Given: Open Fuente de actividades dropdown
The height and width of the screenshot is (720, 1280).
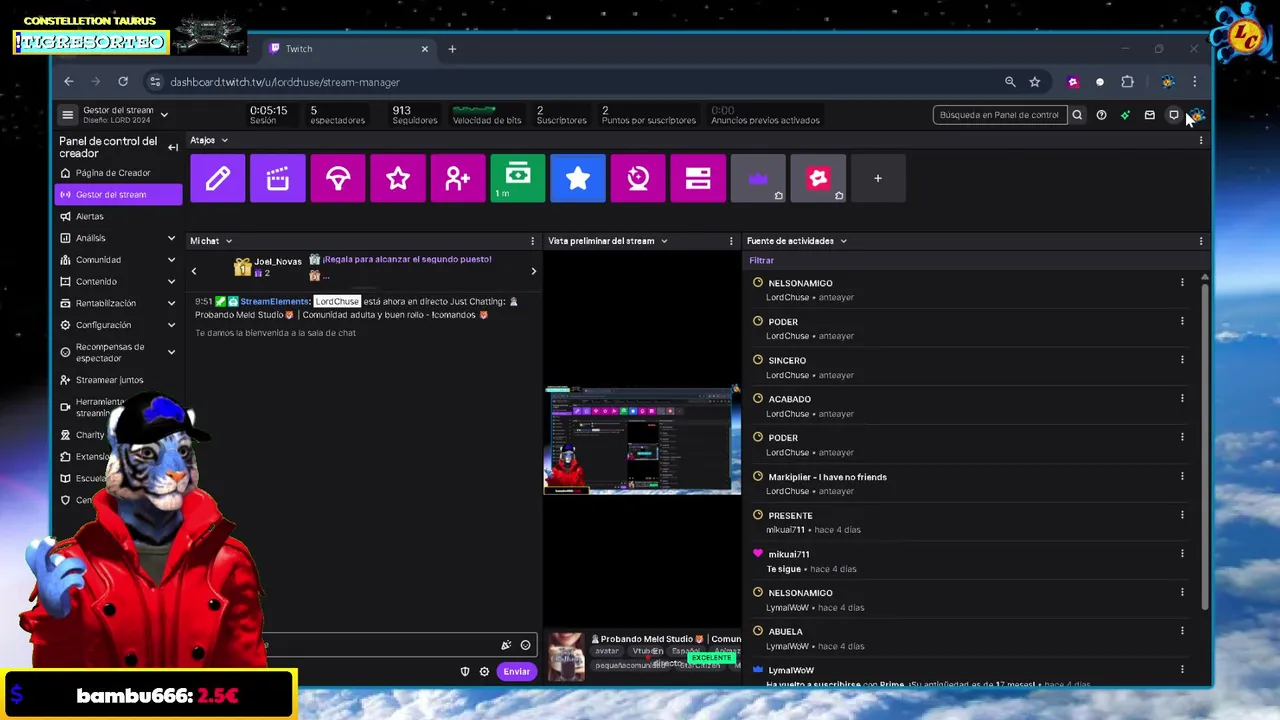Looking at the screenshot, I should pyautogui.click(x=797, y=241).
